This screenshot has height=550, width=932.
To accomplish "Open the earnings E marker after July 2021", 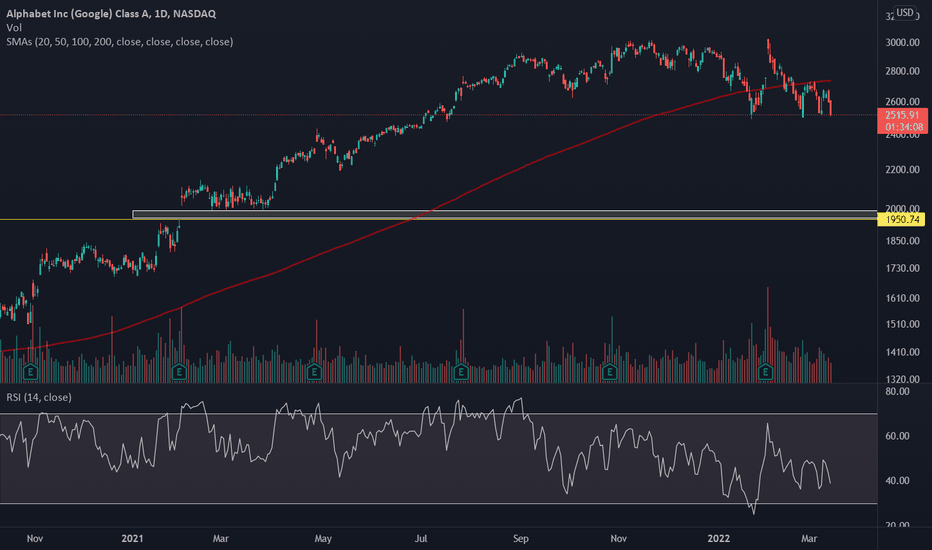I will (x=461, y=373).
